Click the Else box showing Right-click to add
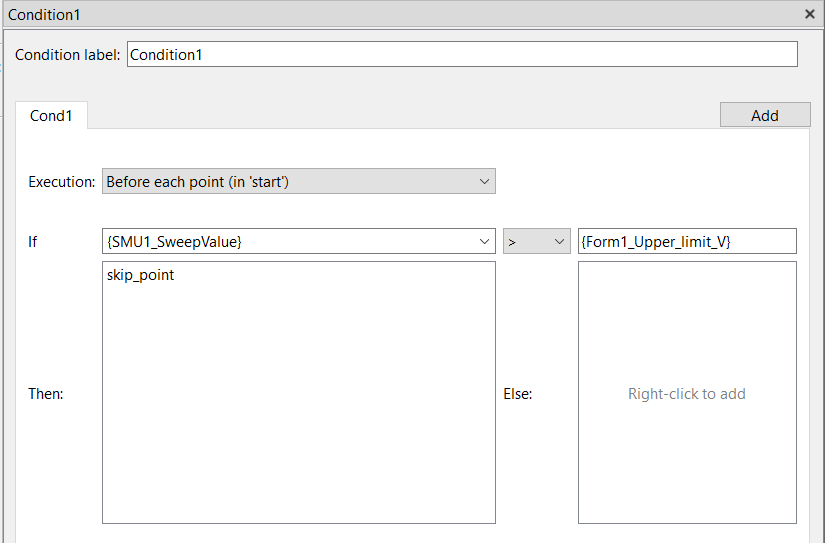This screenshot has height=543, width=825. (x=687, y=393)
